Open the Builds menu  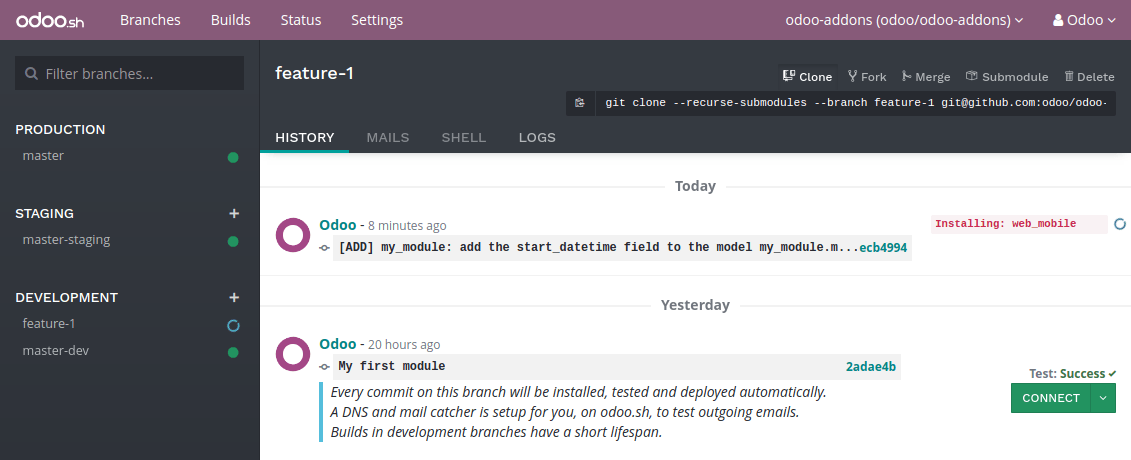pyautogui.click(x=231, y=20)
